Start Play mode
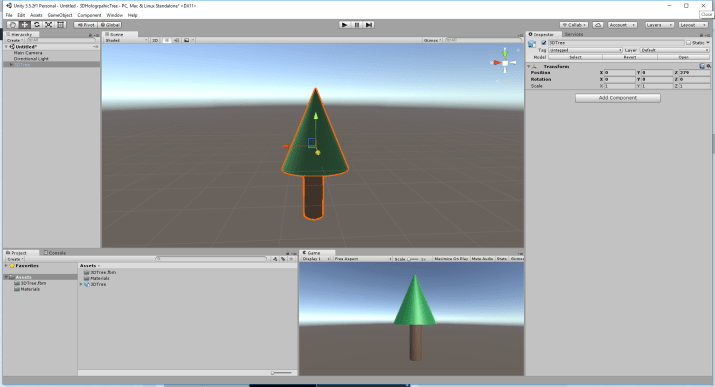715x387 pixels. [x=345, y=25]
